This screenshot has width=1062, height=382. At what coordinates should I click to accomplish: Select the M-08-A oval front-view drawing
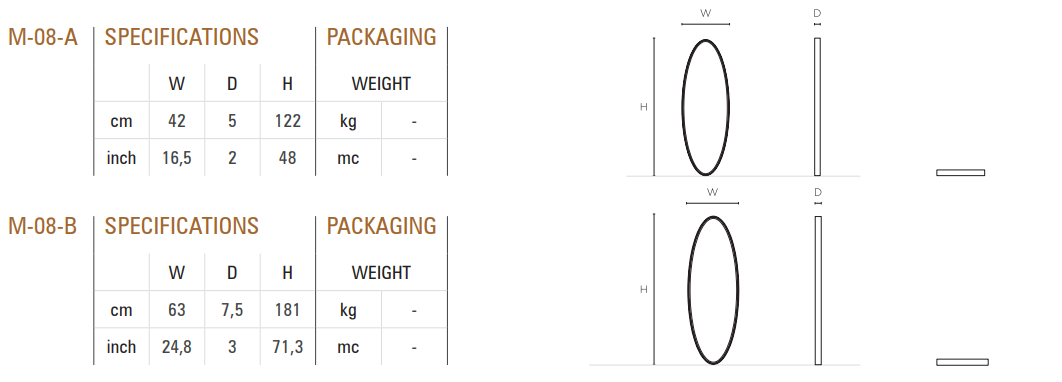click(x=705, y=107)
